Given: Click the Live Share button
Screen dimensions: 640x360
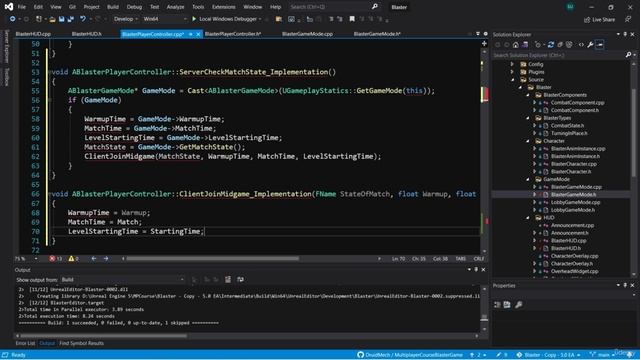Looking at the screenshot, I should 600,19.
